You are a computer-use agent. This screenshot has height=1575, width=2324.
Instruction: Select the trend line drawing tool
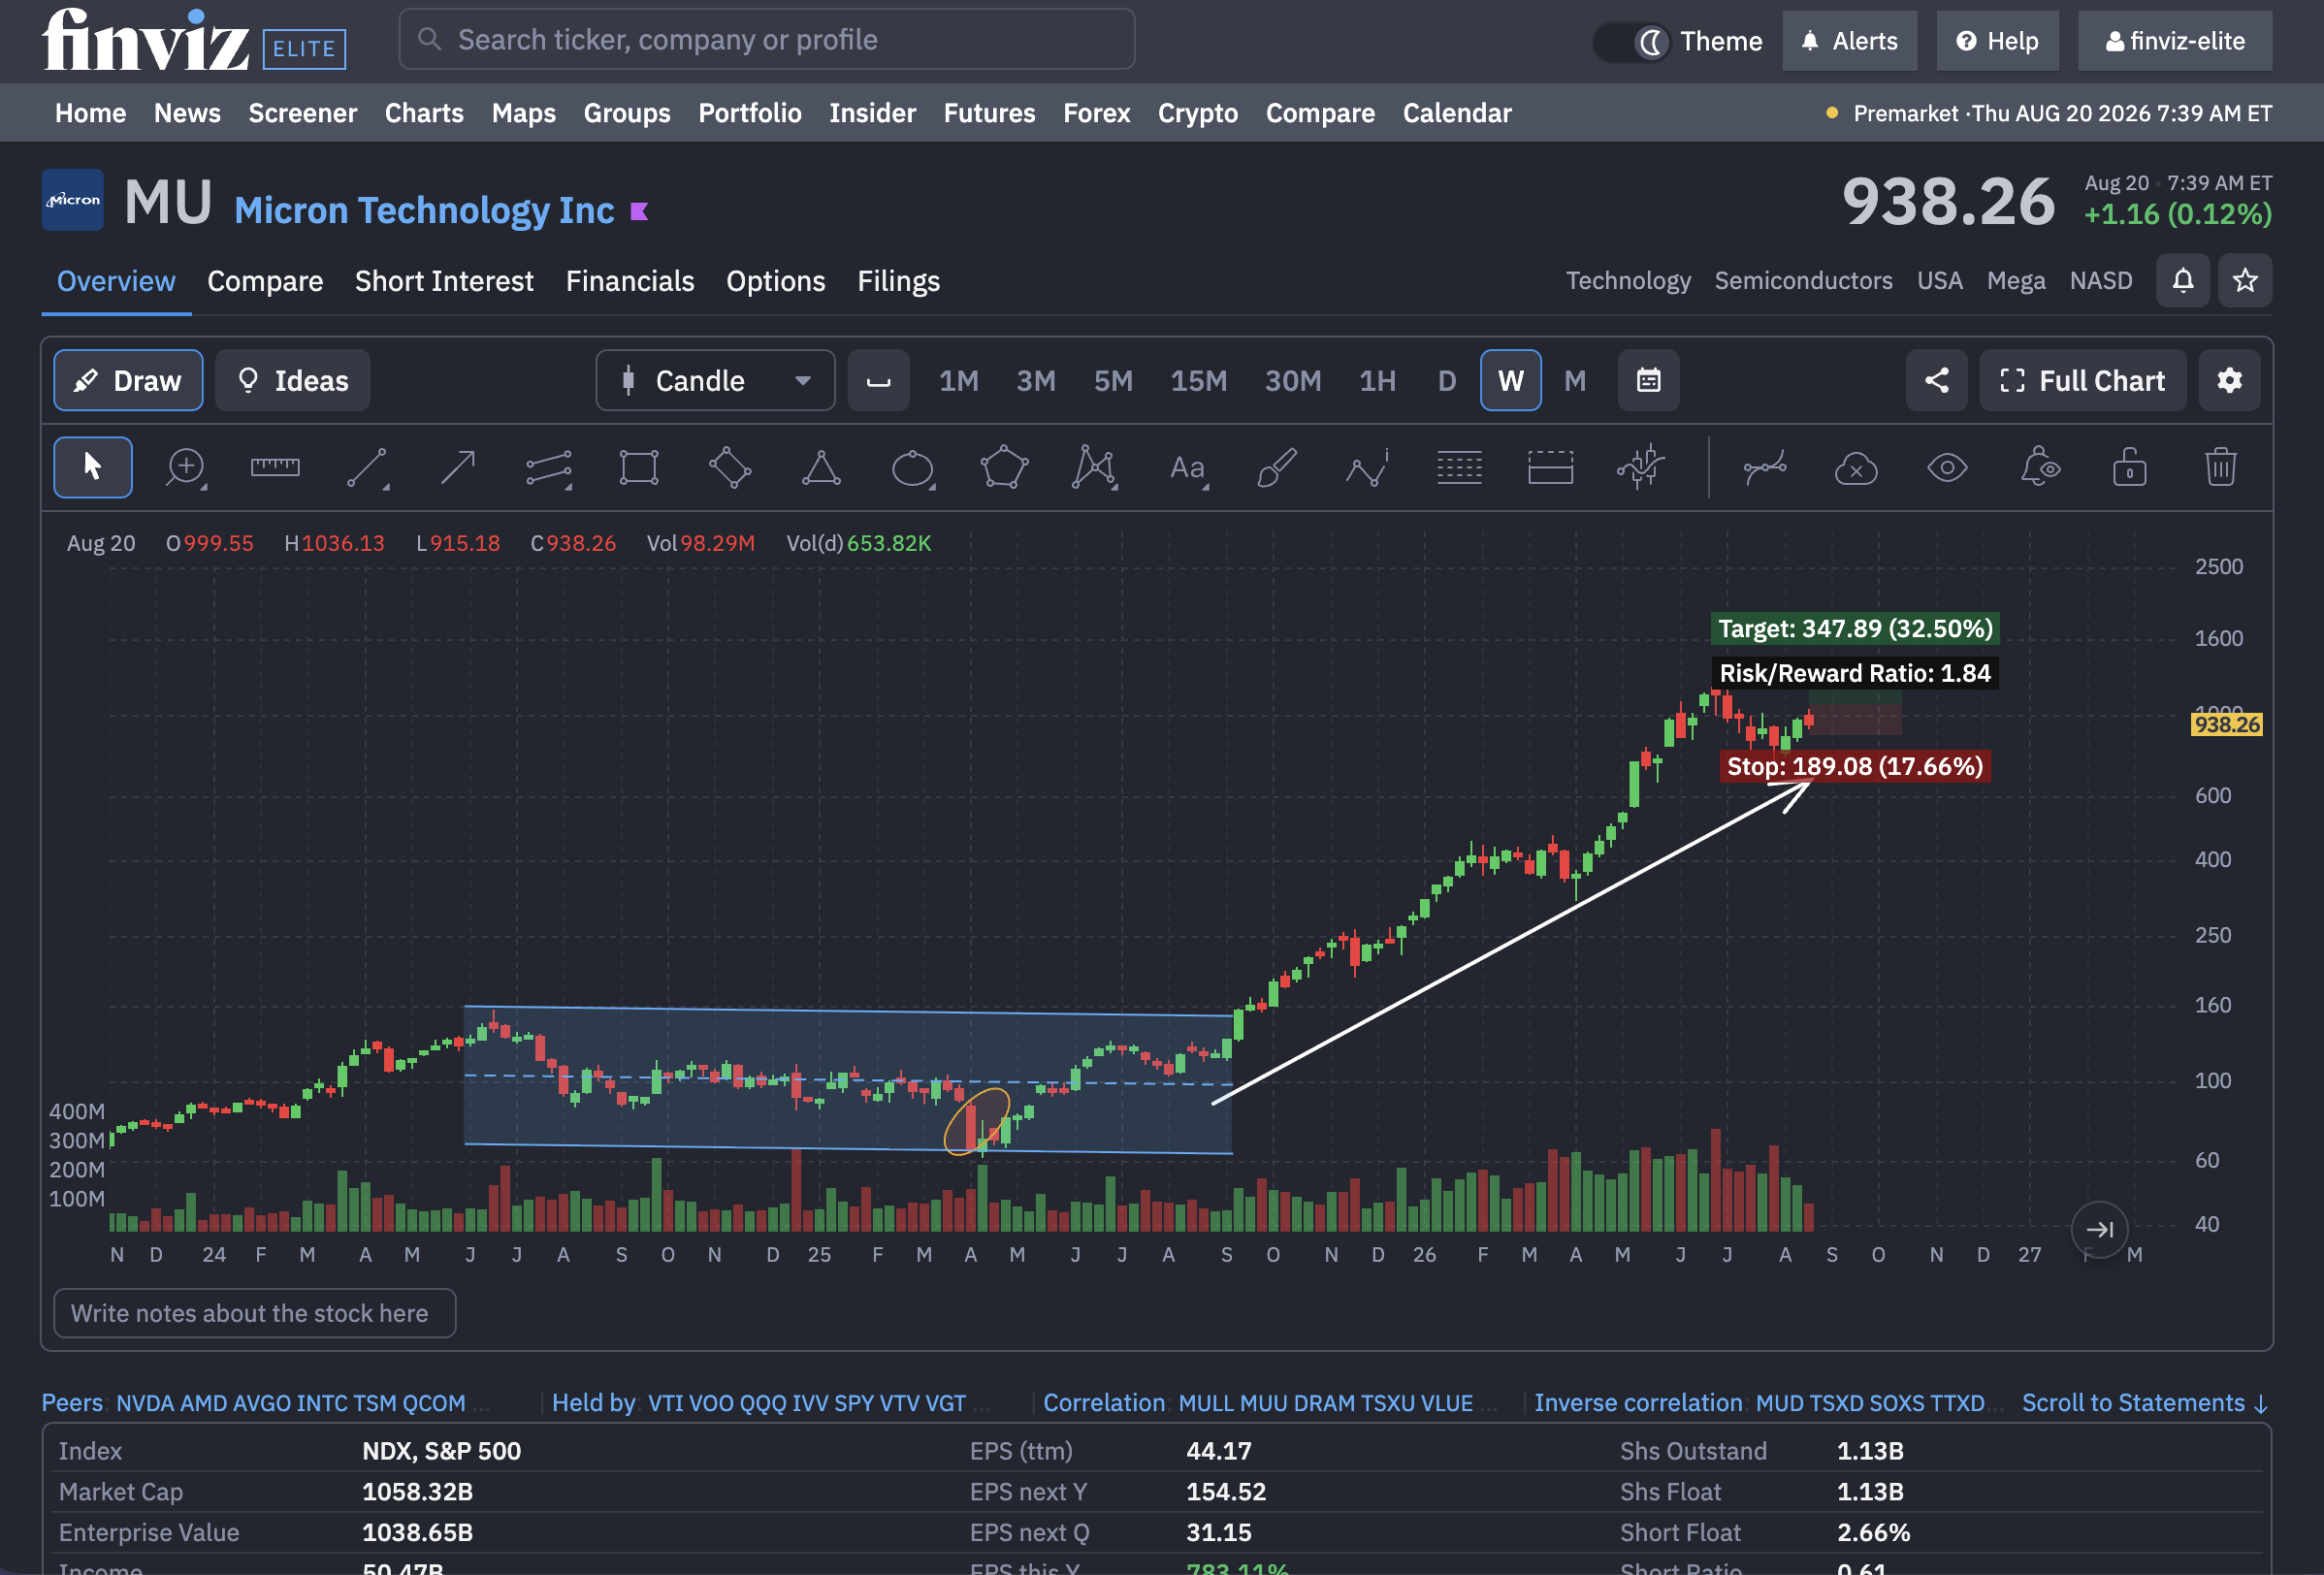tap(367, 467)
